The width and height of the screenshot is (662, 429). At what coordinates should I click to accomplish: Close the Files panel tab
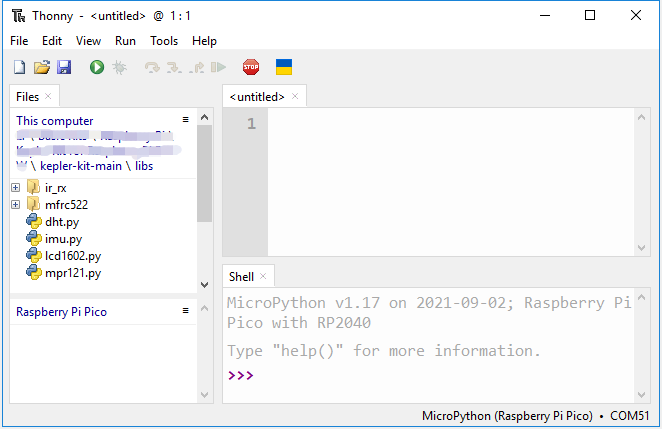pyautogui.click(x=48, y=96)
